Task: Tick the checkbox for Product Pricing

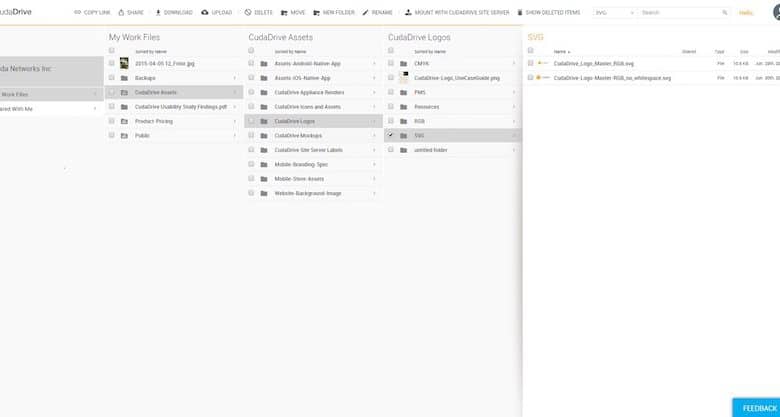Action: point(111,121)
